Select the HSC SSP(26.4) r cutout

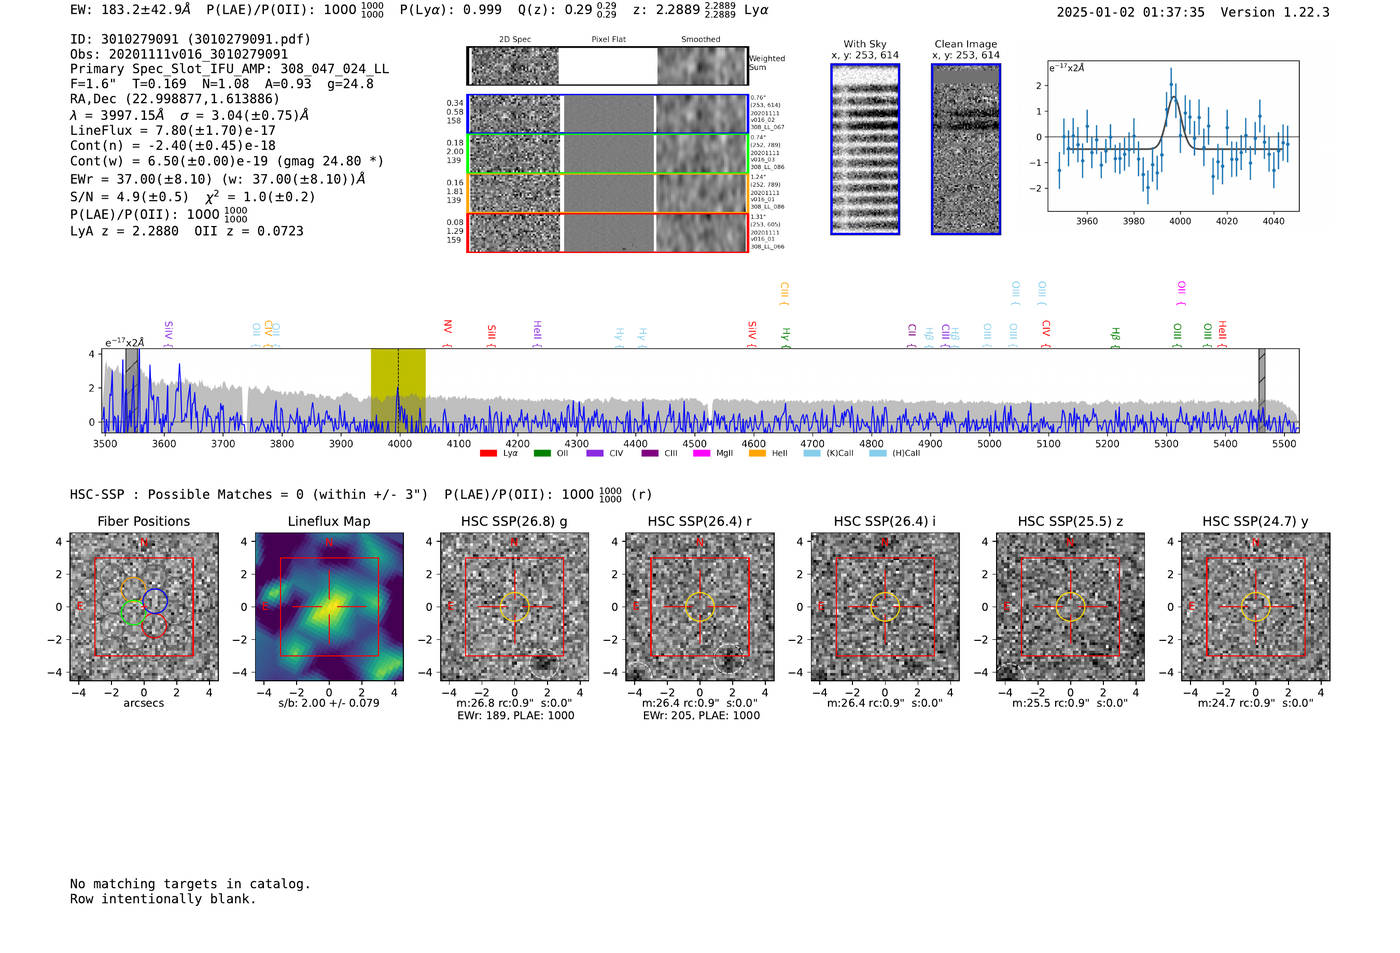(x=700, y=607)
